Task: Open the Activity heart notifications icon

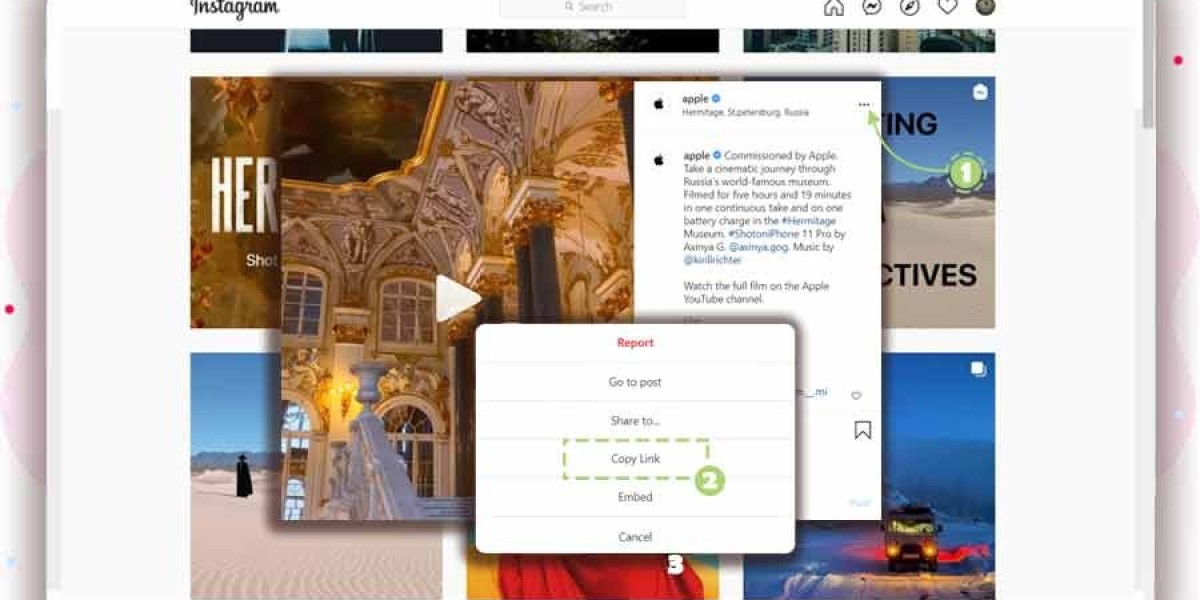Action: point(946,7)
